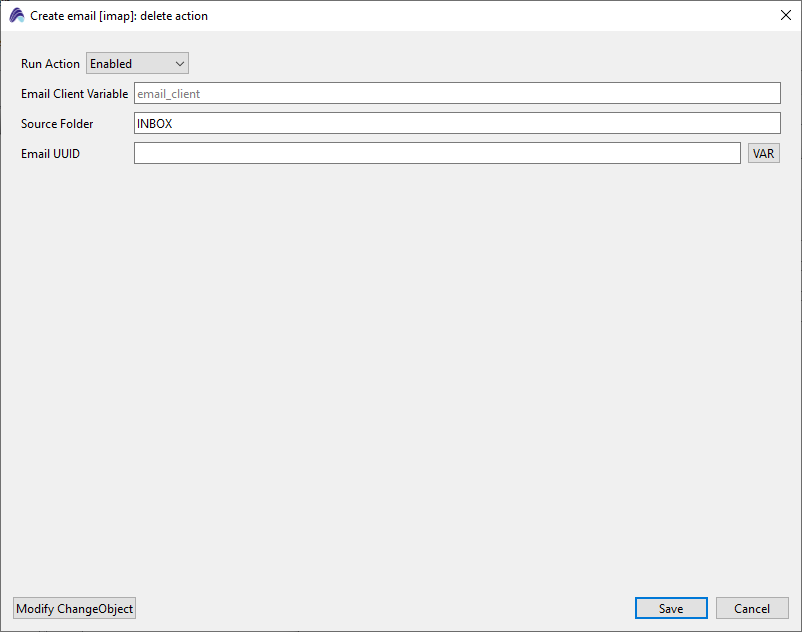Click inside the Source Folder field
The image size is (802, 632).
click(x=456, y=123)
